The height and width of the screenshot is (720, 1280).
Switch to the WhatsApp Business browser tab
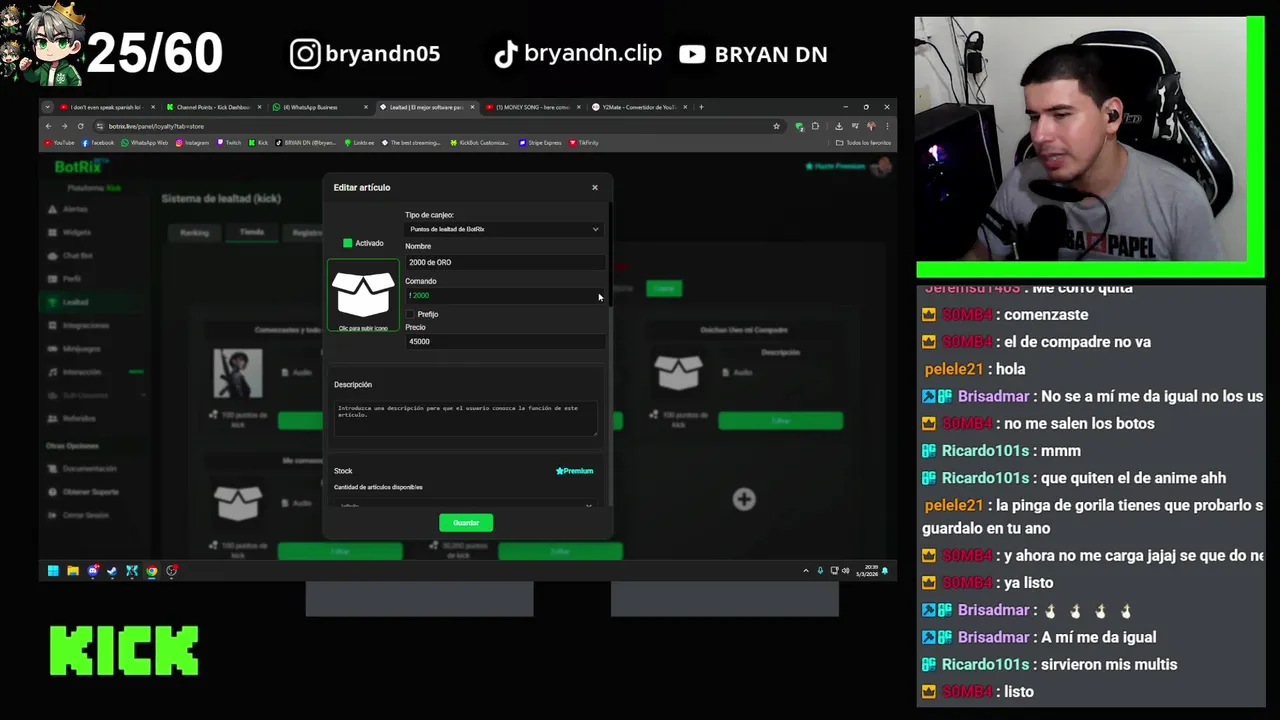(x=318, y=107)
